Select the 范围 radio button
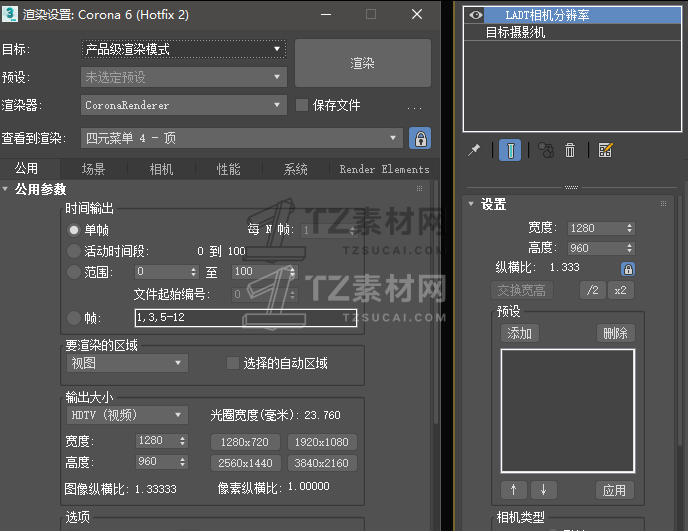The width and height of the screenshot is (688, 531). (x=74, y=272)
